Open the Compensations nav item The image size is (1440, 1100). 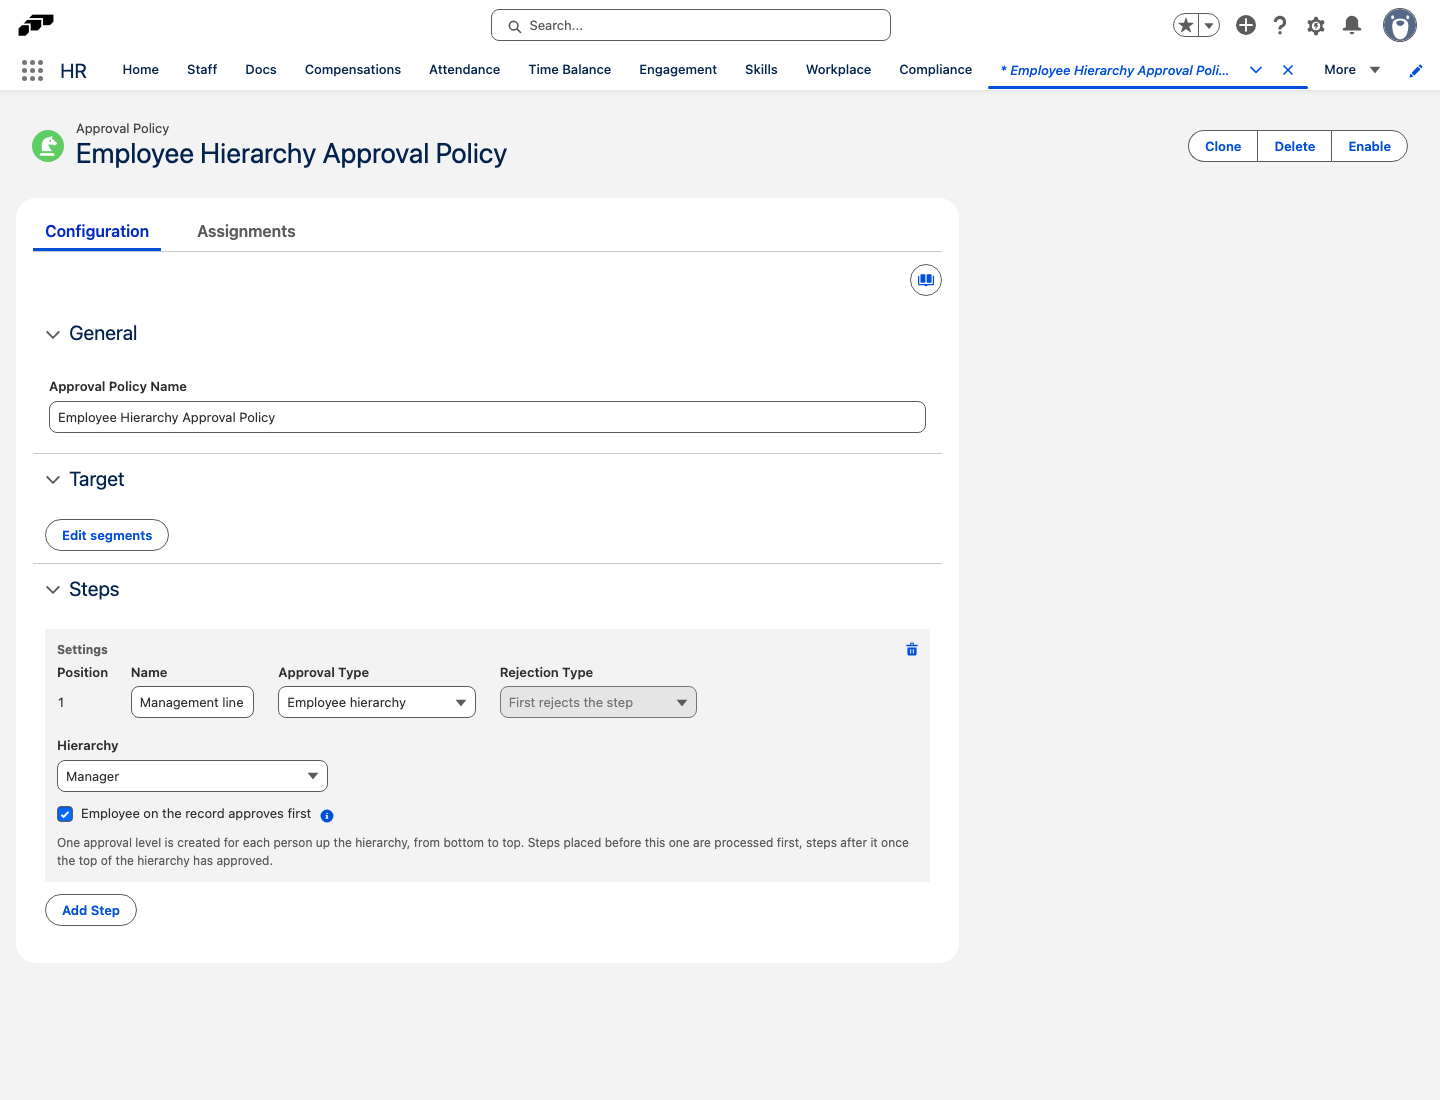point(353,70)
